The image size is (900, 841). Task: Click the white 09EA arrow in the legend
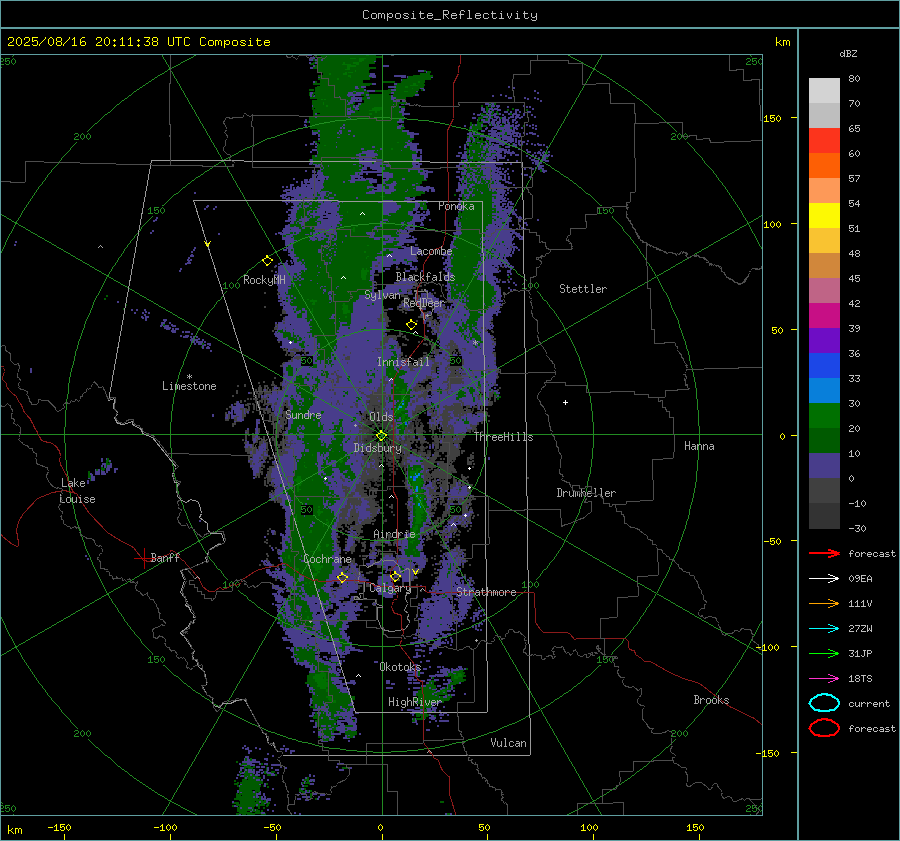click(x=824, y=579)
